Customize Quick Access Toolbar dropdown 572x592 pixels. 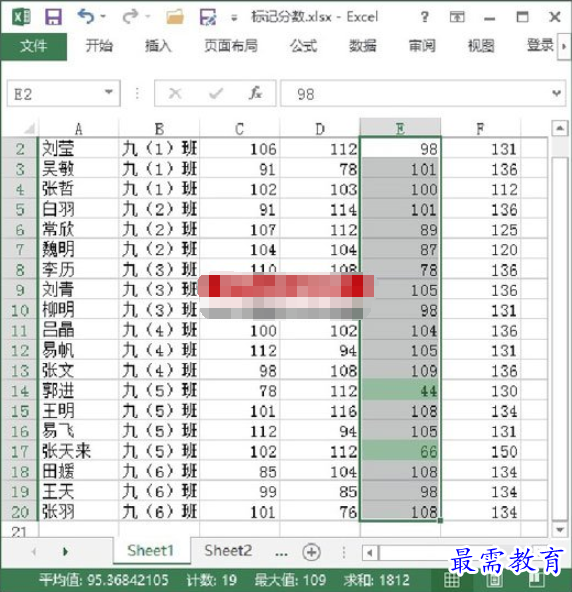(x=234, y=17)
